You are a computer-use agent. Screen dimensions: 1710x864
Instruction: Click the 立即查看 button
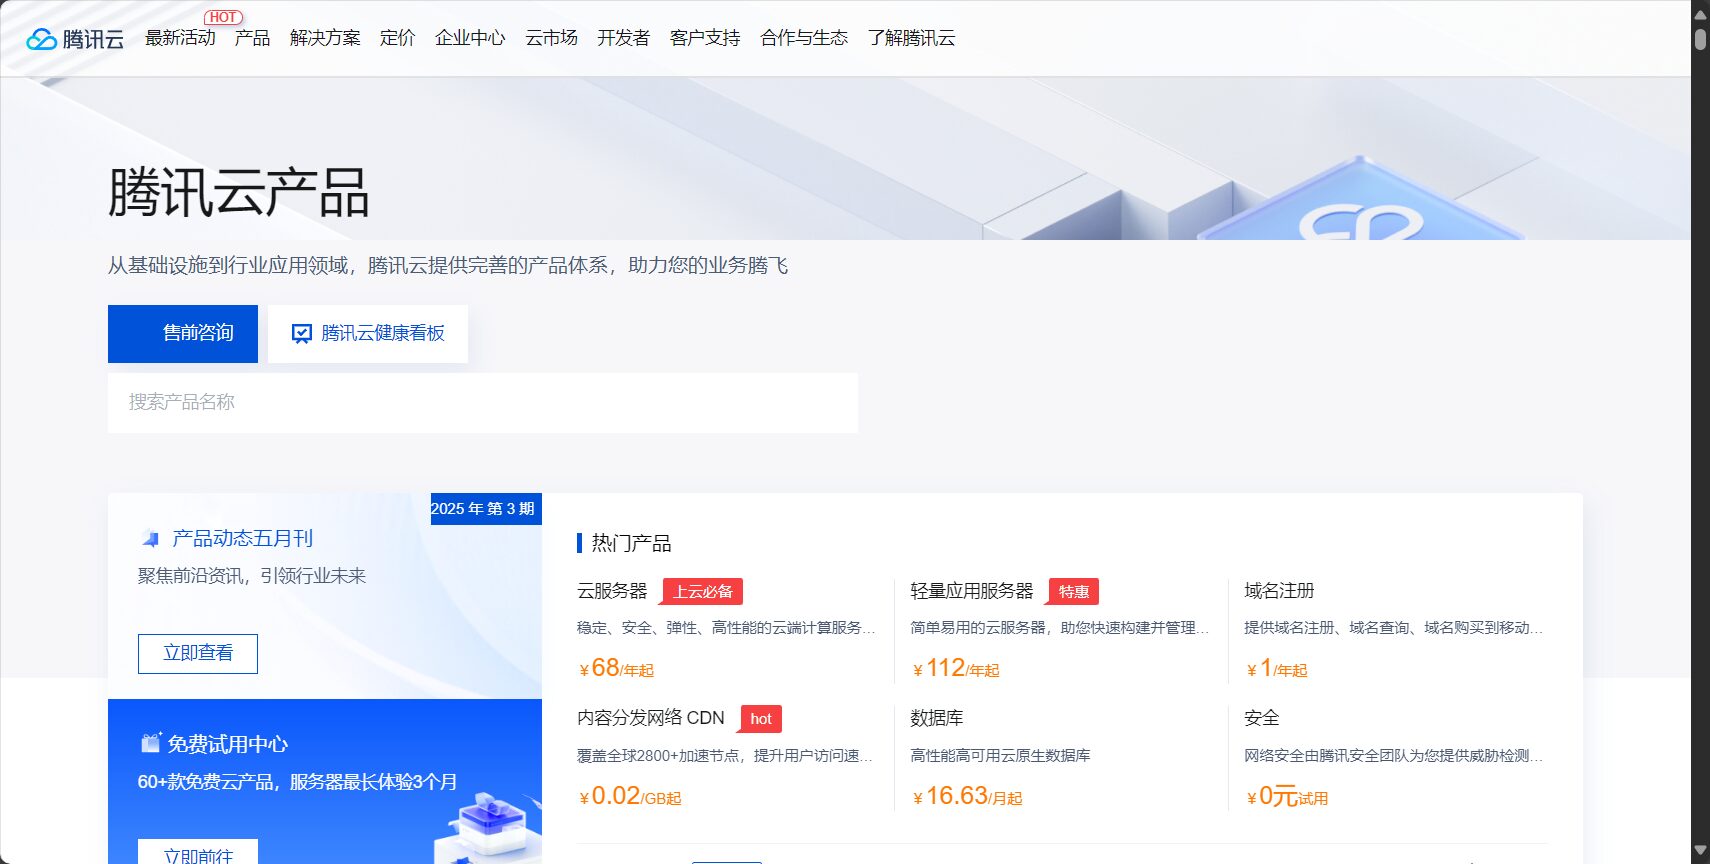pos(198,654)
